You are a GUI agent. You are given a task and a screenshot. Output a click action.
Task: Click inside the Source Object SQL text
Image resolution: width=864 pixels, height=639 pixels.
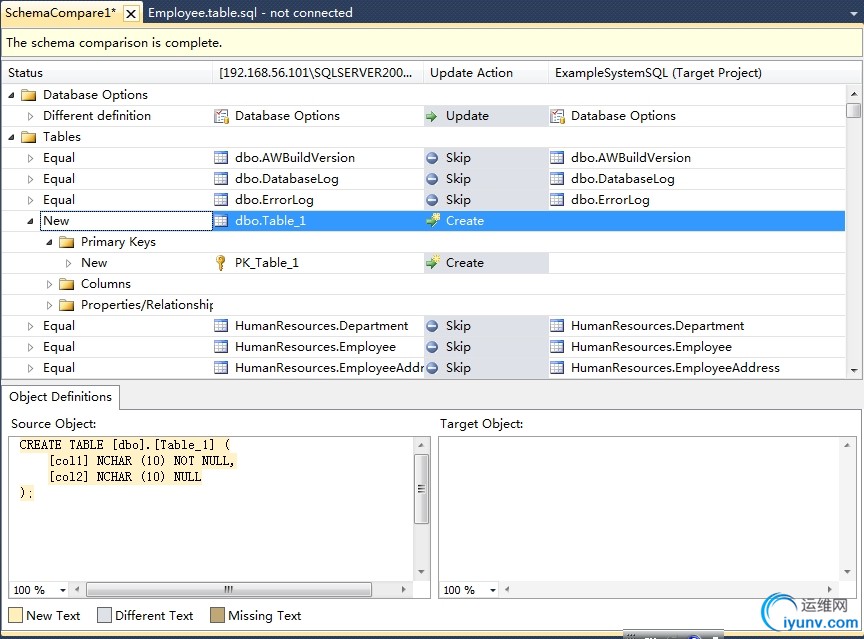(x=127, y=469)
